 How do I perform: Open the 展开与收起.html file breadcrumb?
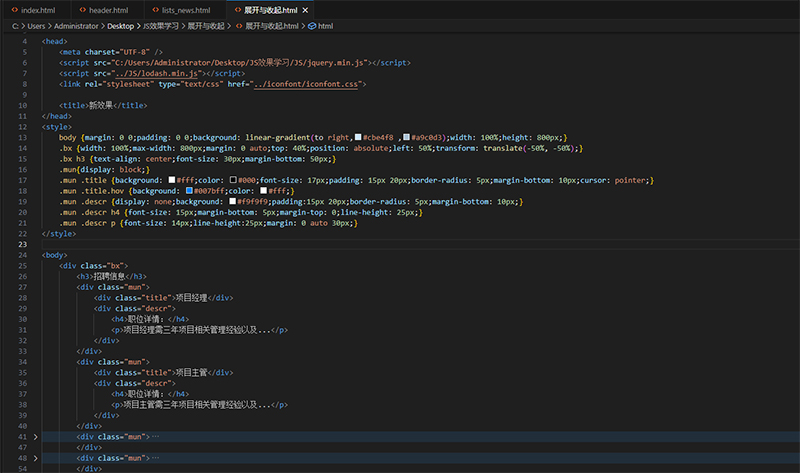[x=272, y=26]
